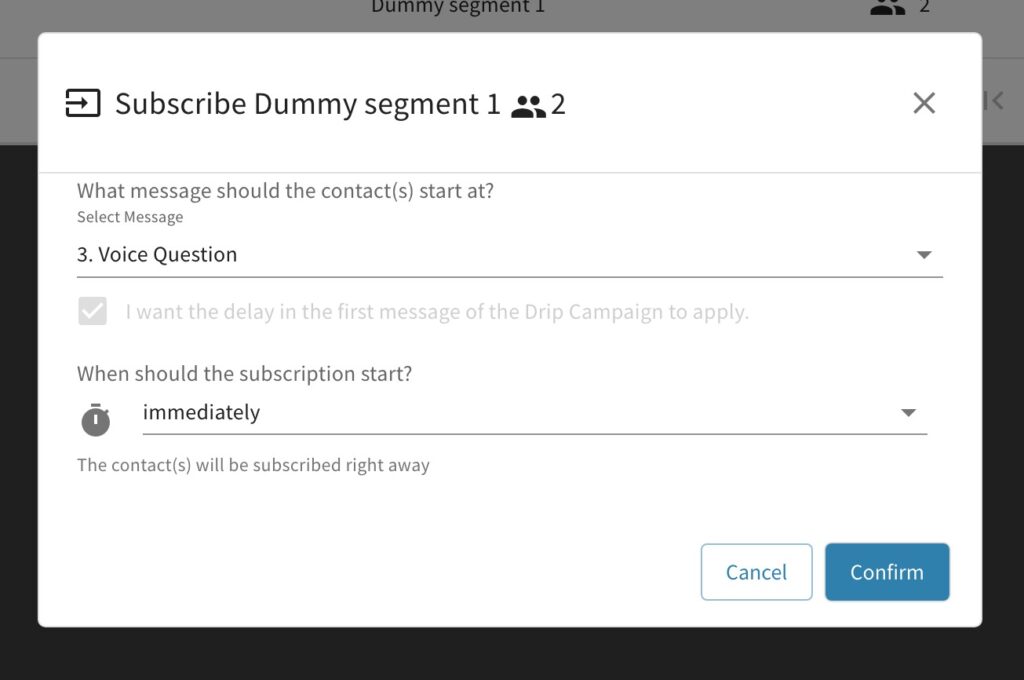
Task: Open the 'immediately' start time dropdown
Action: click(x=520, y=413)
